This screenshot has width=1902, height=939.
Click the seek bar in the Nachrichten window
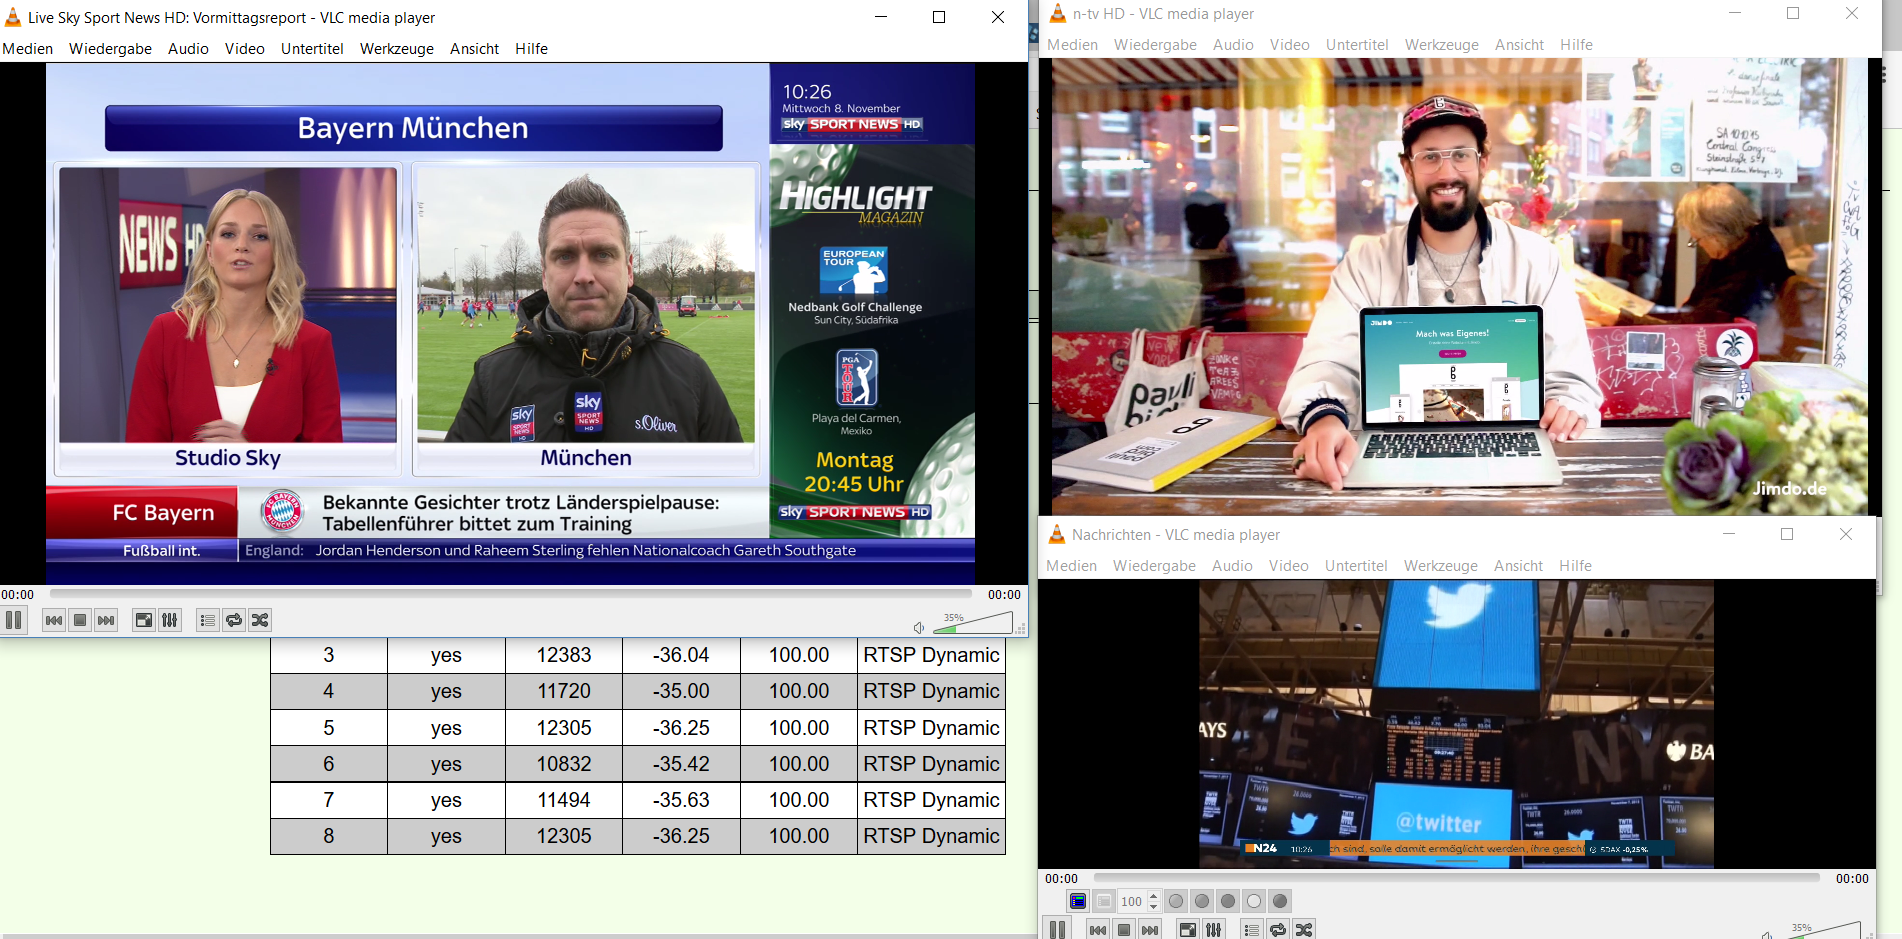point(1456,878)
